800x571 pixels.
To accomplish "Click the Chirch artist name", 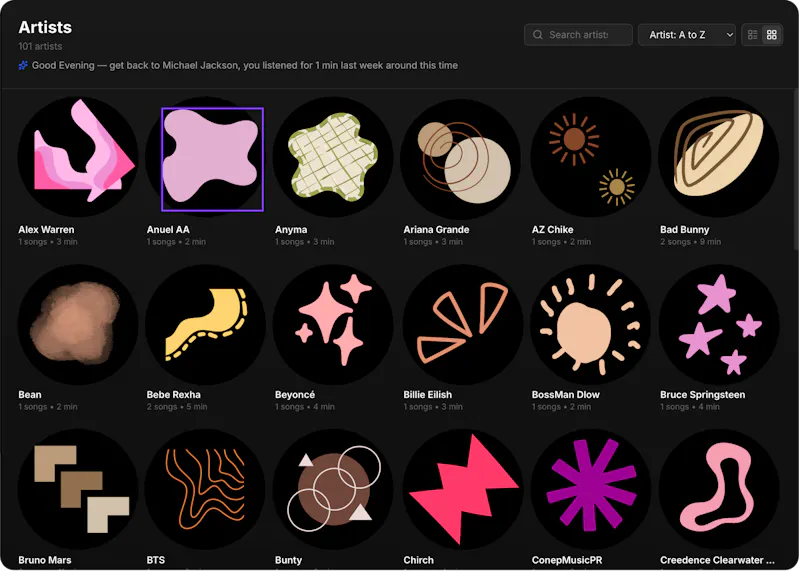I will point(418,560).
